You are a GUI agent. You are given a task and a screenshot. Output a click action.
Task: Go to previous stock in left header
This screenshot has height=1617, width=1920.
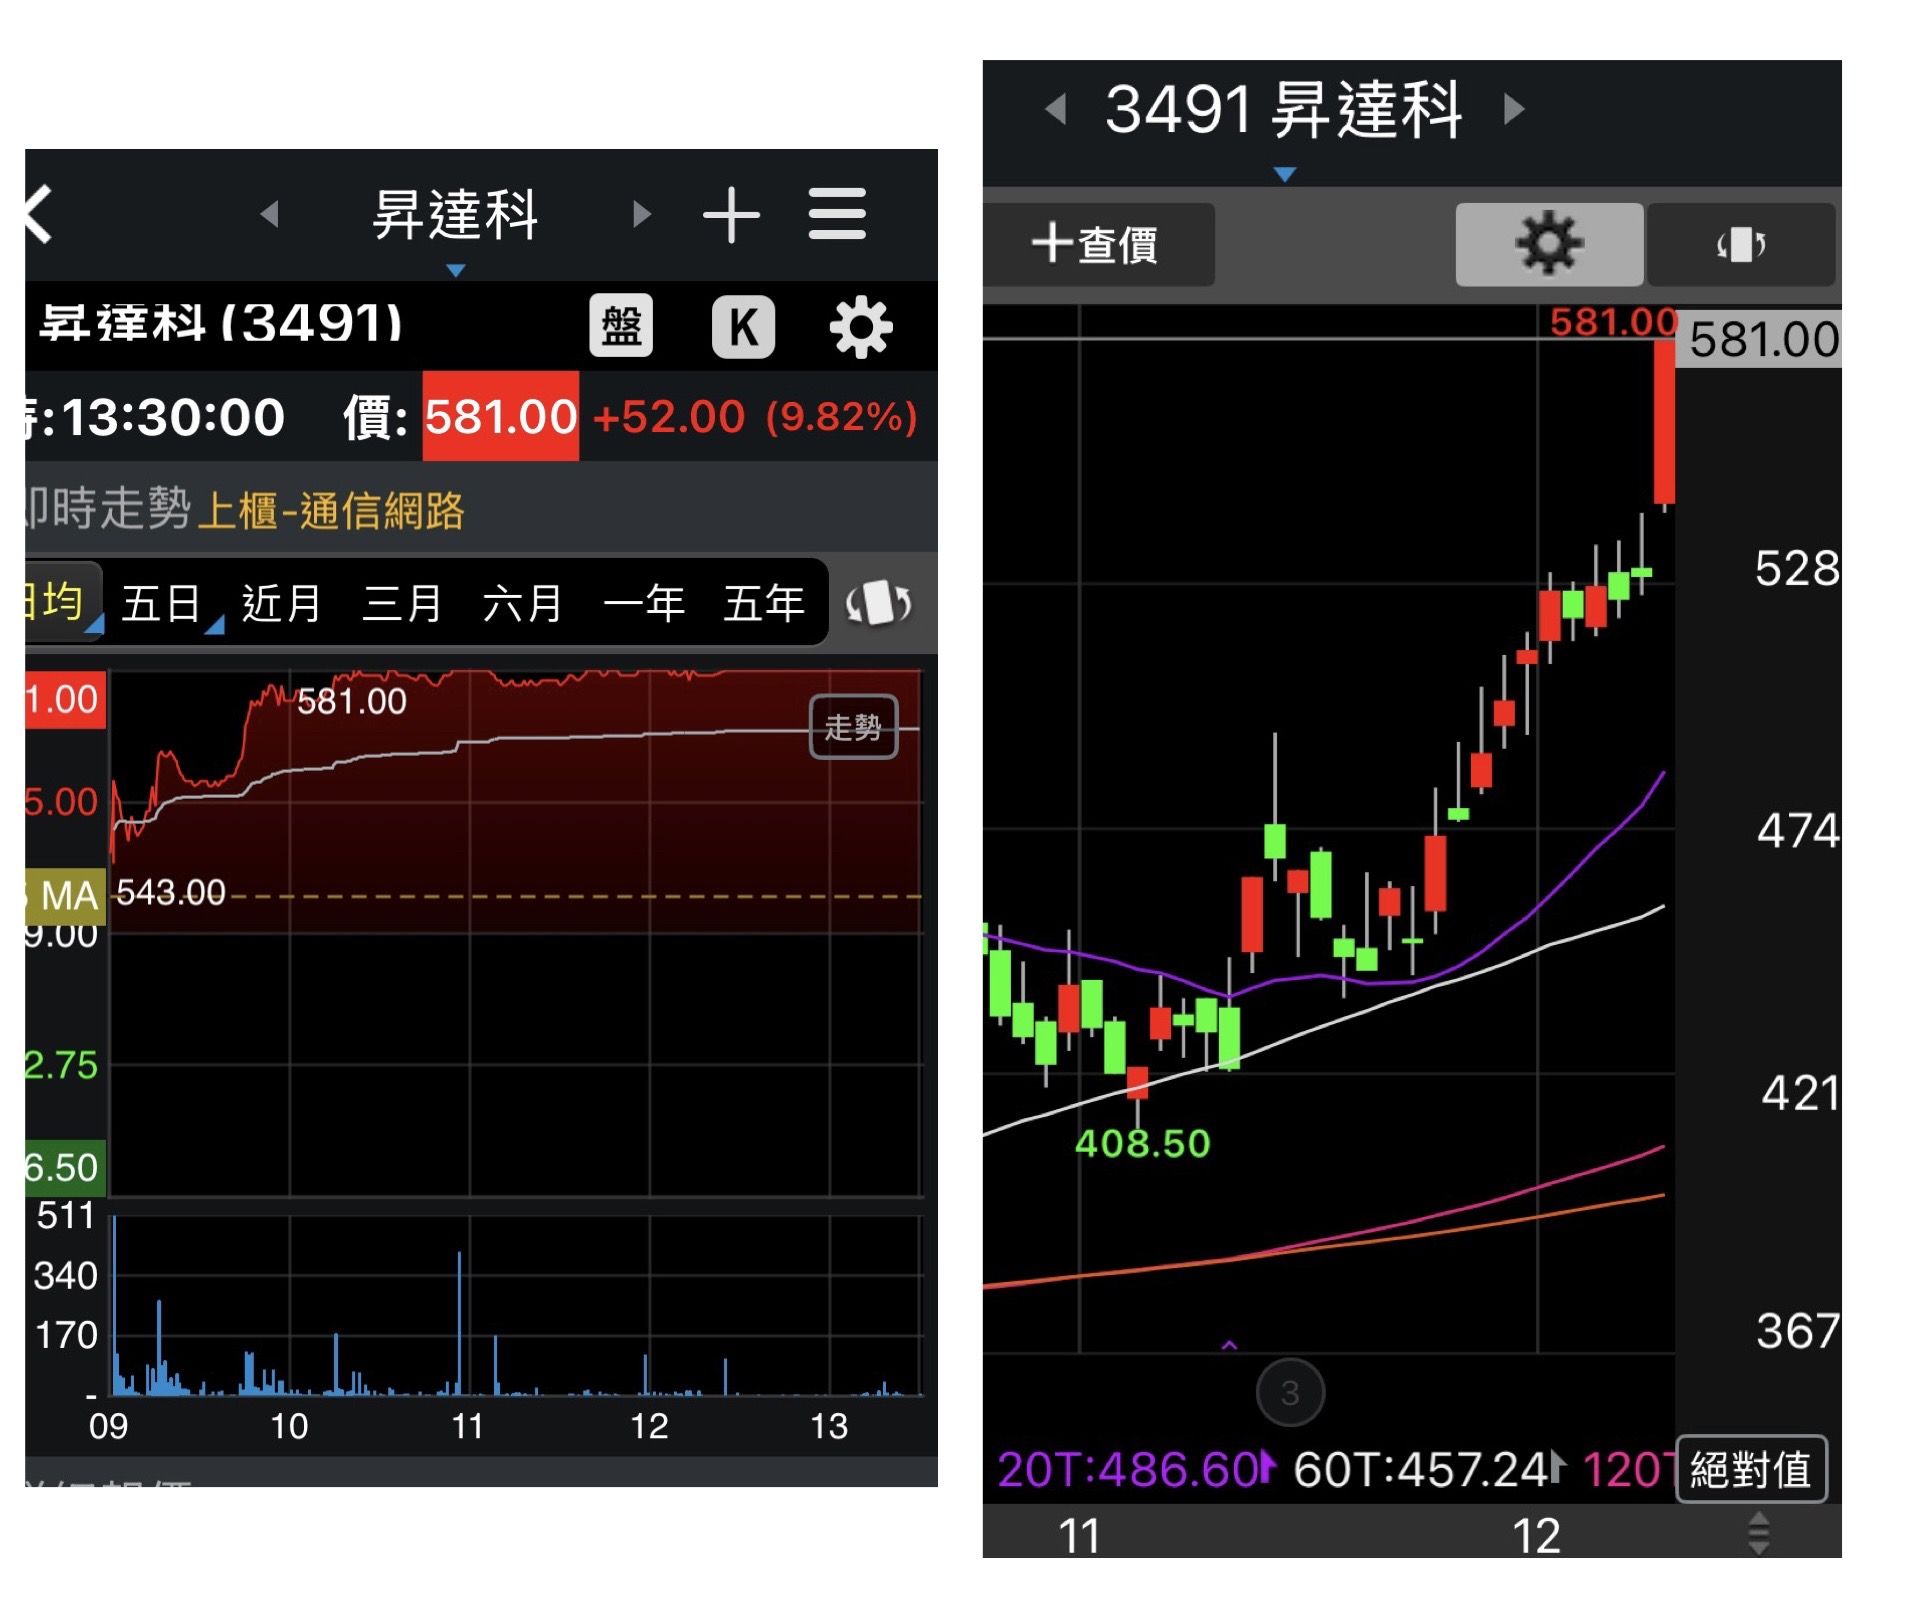point(269,214)
